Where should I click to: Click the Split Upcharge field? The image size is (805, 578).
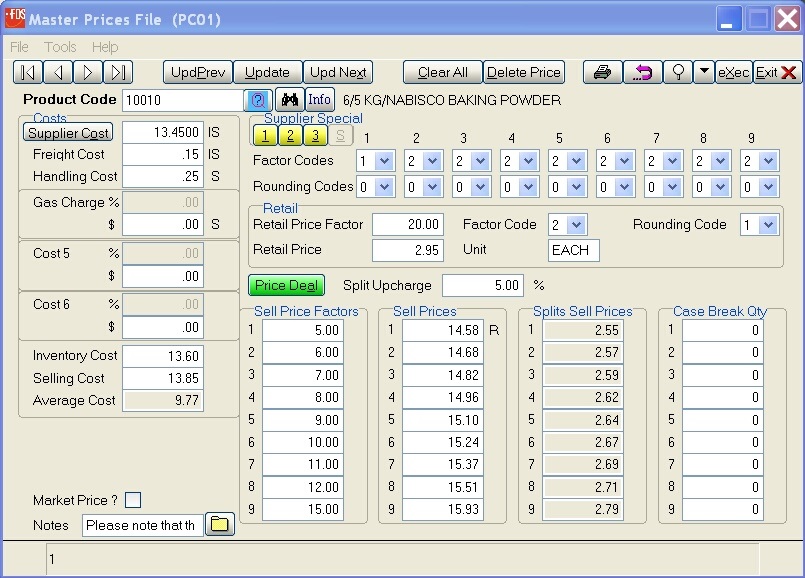pos(483,285)
